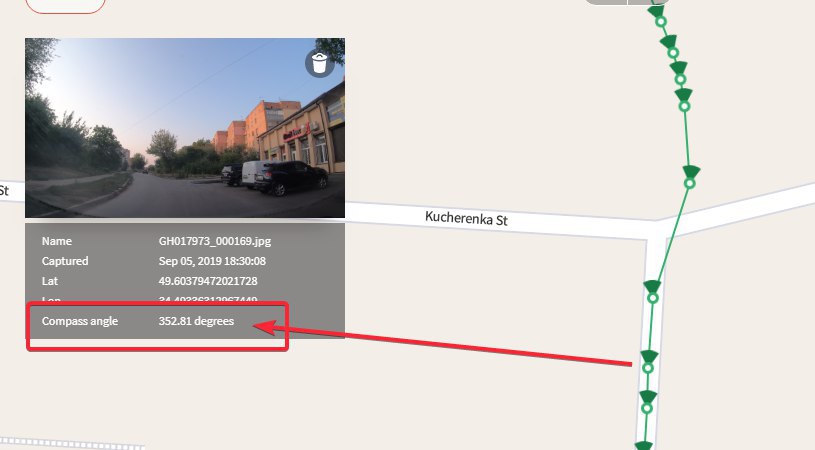Click the trash icon on the photo
Viewport: 815px width, 450px height.
(319, 63)
